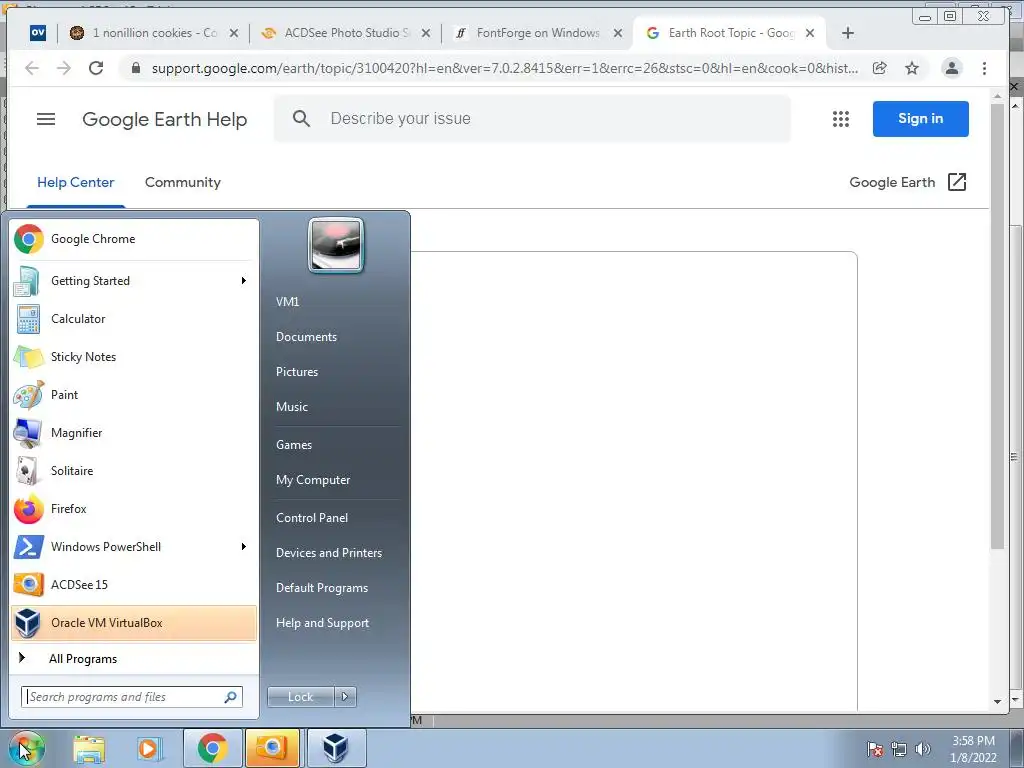Click the user account picture in Start menu
Viewport: 1024px width, 768px height.
coord(336,245)
